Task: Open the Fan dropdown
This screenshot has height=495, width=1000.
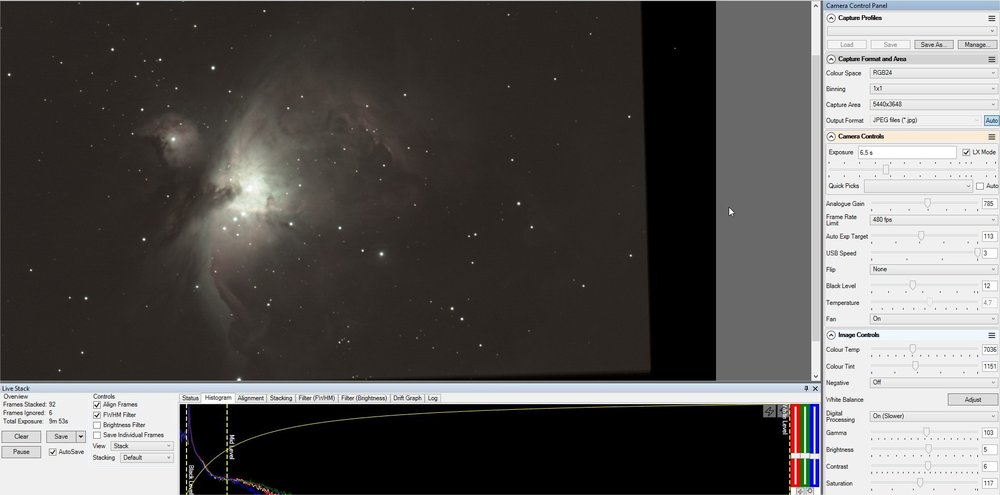Action: coord(933,319)
